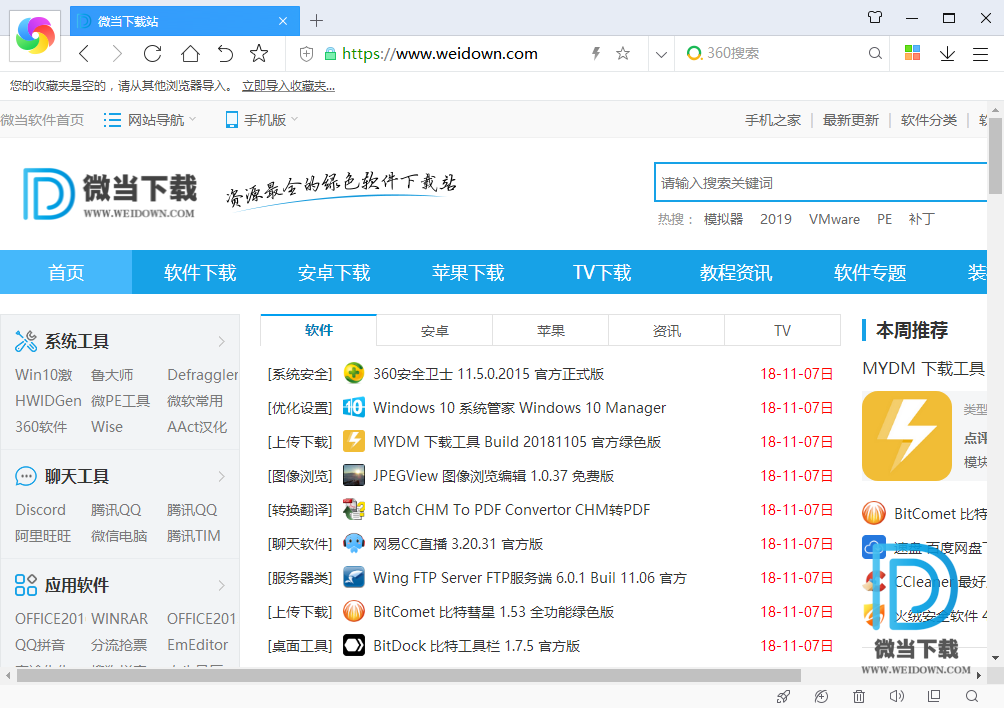Click the horizontal scrollbar thumb
The width and height of the screenshot is (1004, 708).
coord(409,675)
